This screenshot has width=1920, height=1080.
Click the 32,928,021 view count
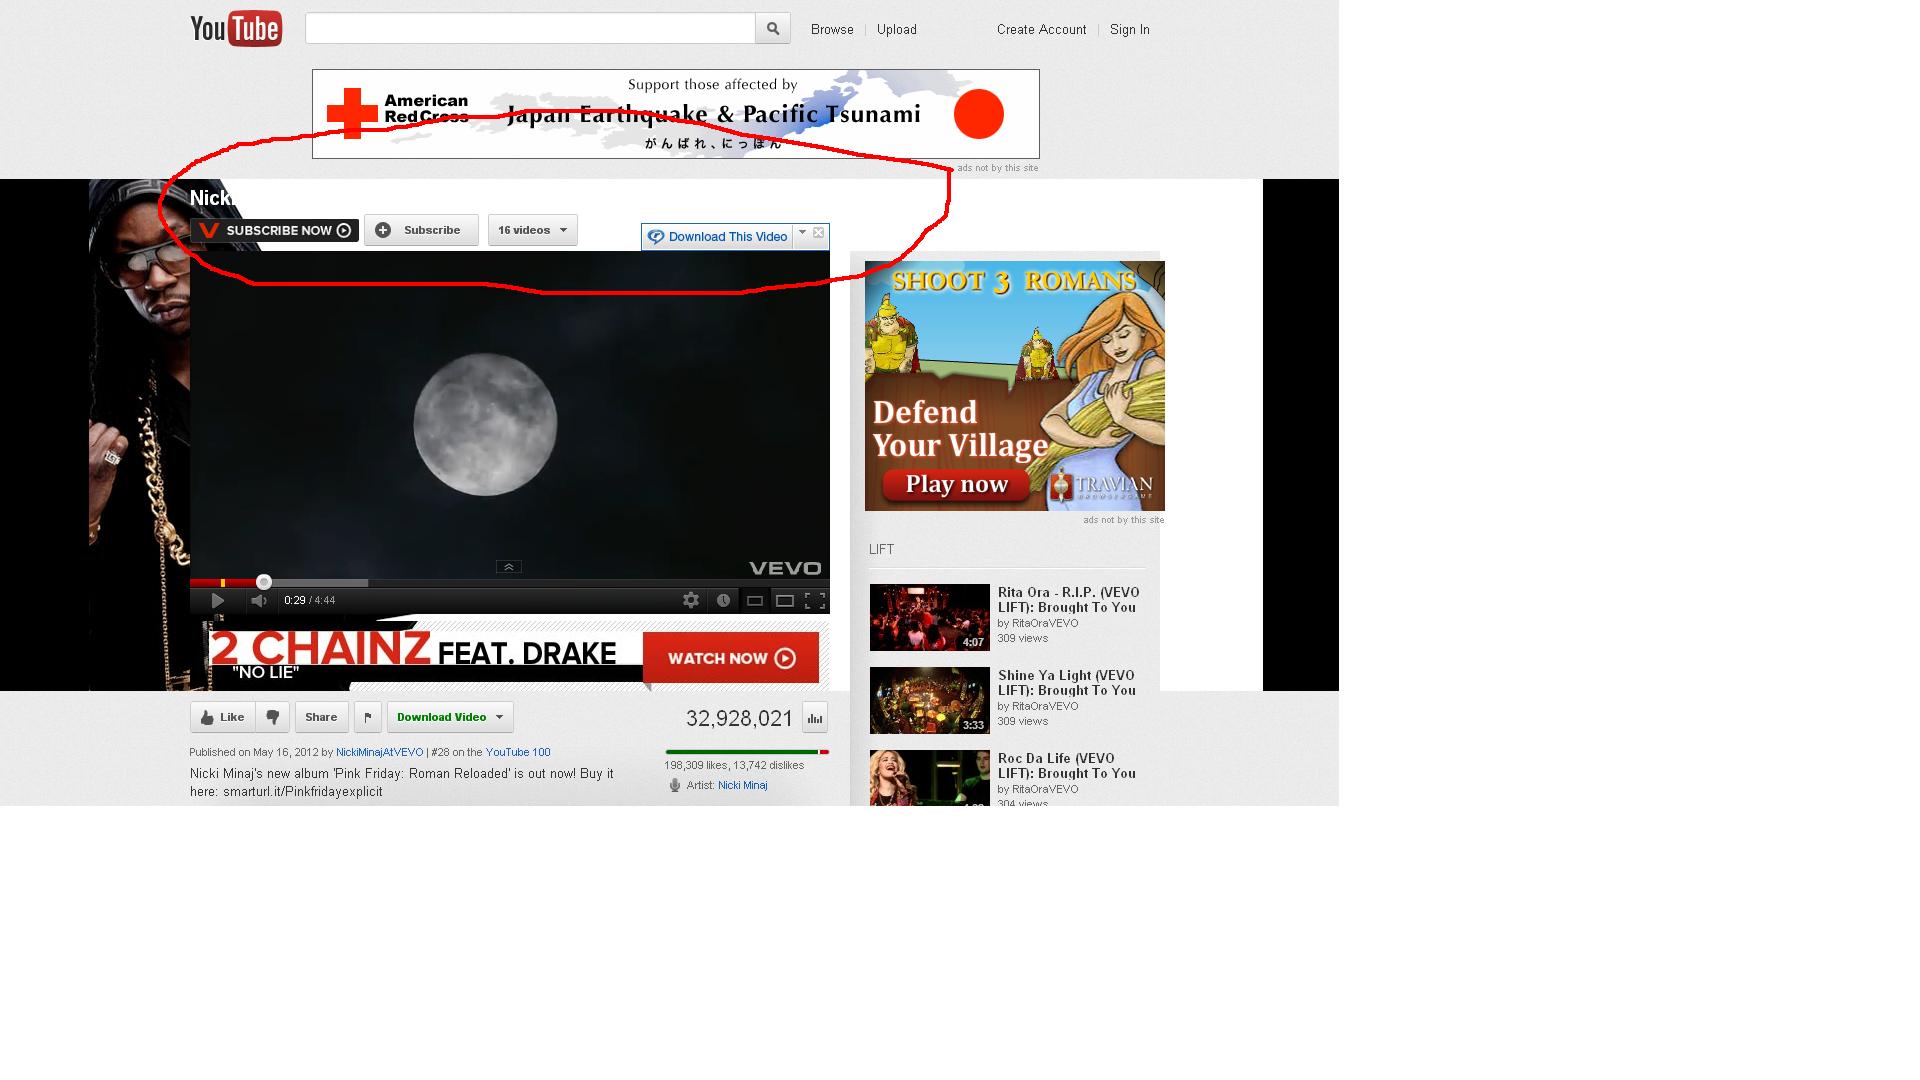point(739,718)
